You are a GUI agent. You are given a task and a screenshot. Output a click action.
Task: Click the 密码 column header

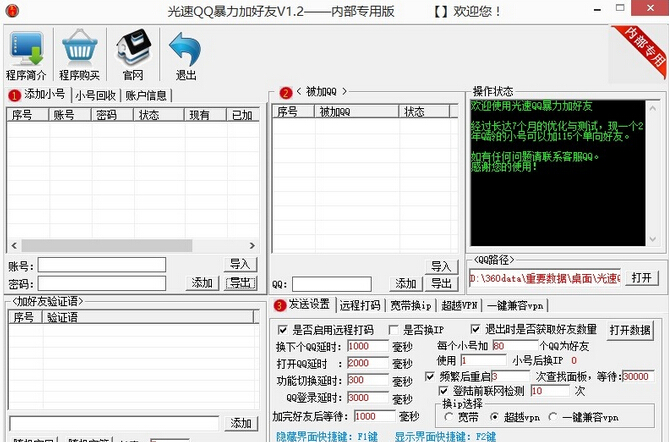pyautogui.click(x=113, y=115)
